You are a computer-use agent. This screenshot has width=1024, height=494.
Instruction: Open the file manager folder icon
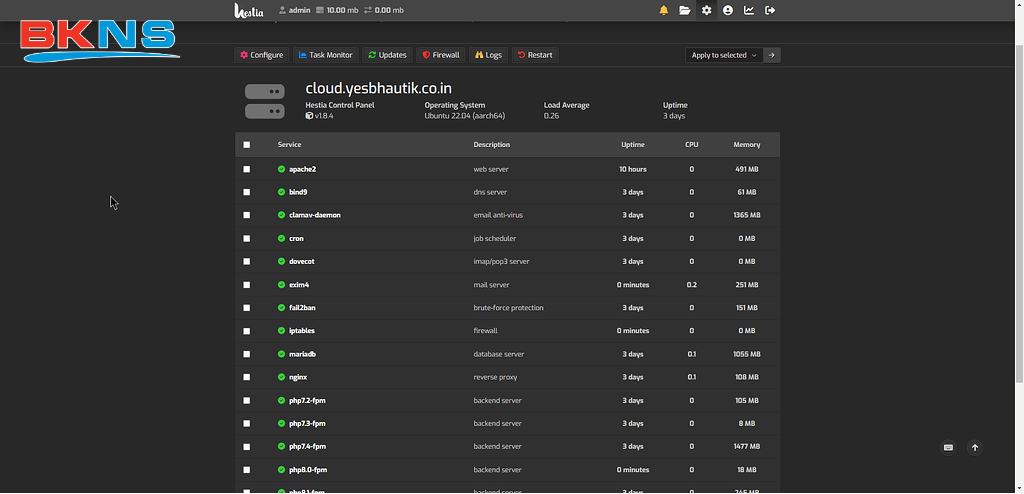point(685,10)
